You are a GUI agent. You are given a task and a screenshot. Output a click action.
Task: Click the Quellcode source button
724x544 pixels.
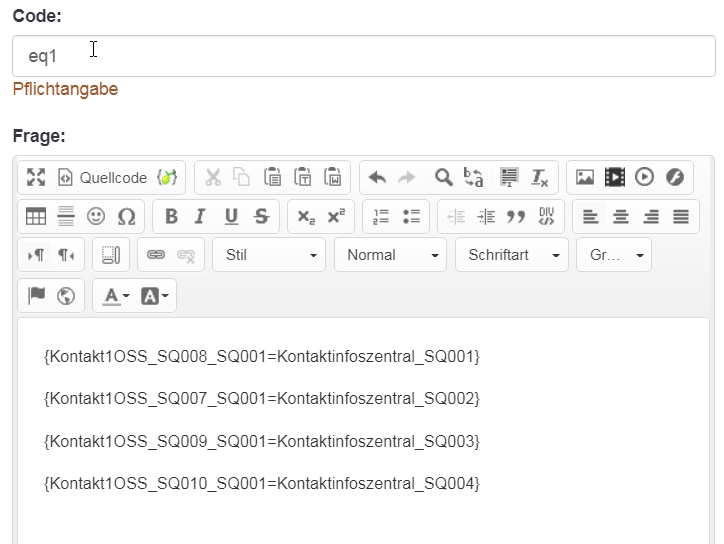point(103,177)
